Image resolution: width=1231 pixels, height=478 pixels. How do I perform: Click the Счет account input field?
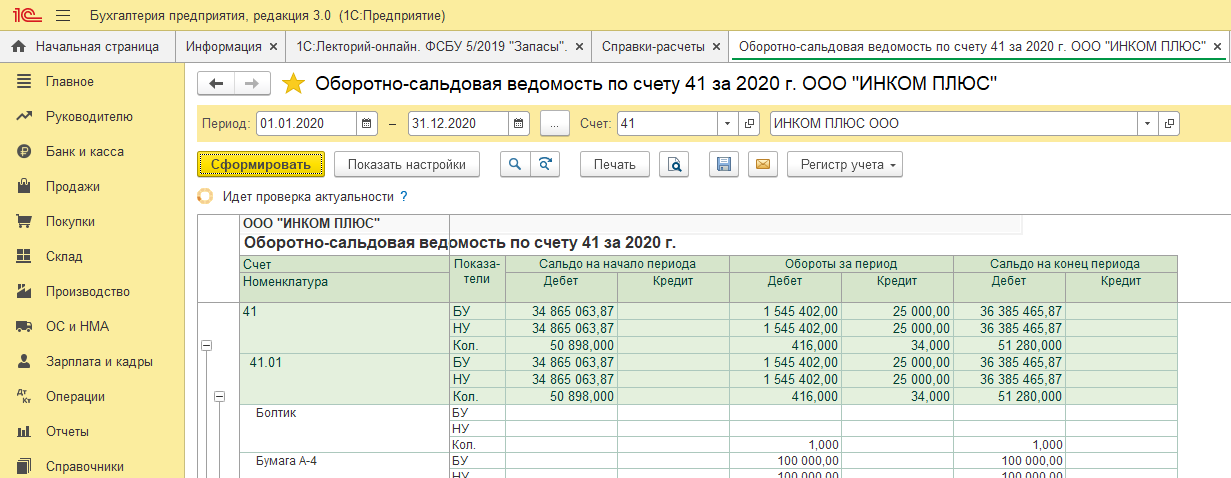coord(667,124)
